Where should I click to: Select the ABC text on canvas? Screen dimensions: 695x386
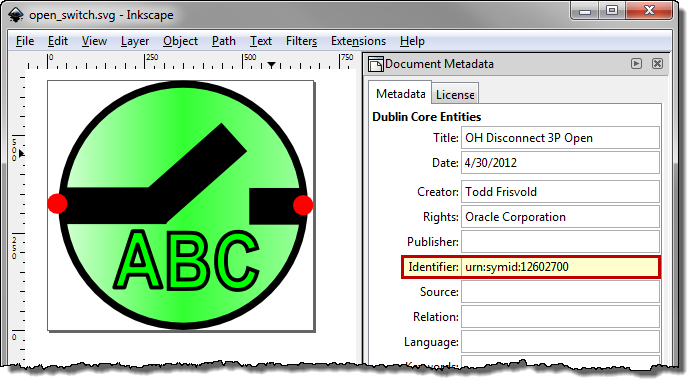coord(186,261)
